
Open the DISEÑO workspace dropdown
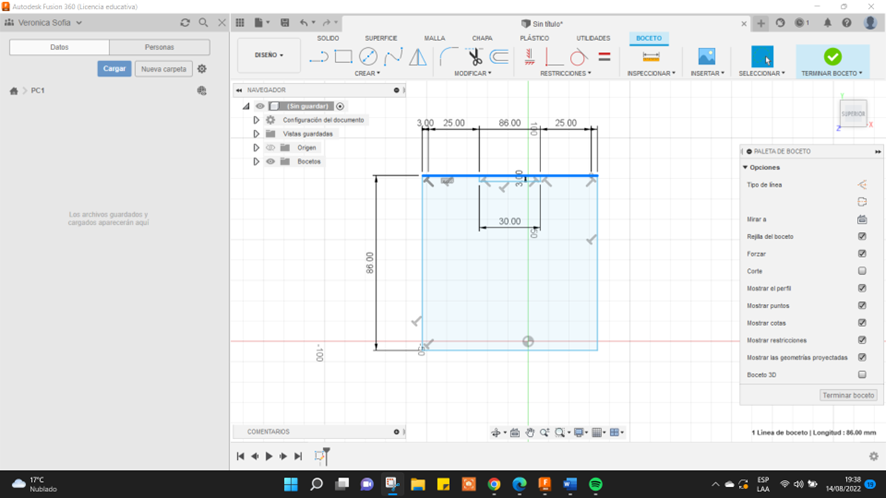(269, 55)
